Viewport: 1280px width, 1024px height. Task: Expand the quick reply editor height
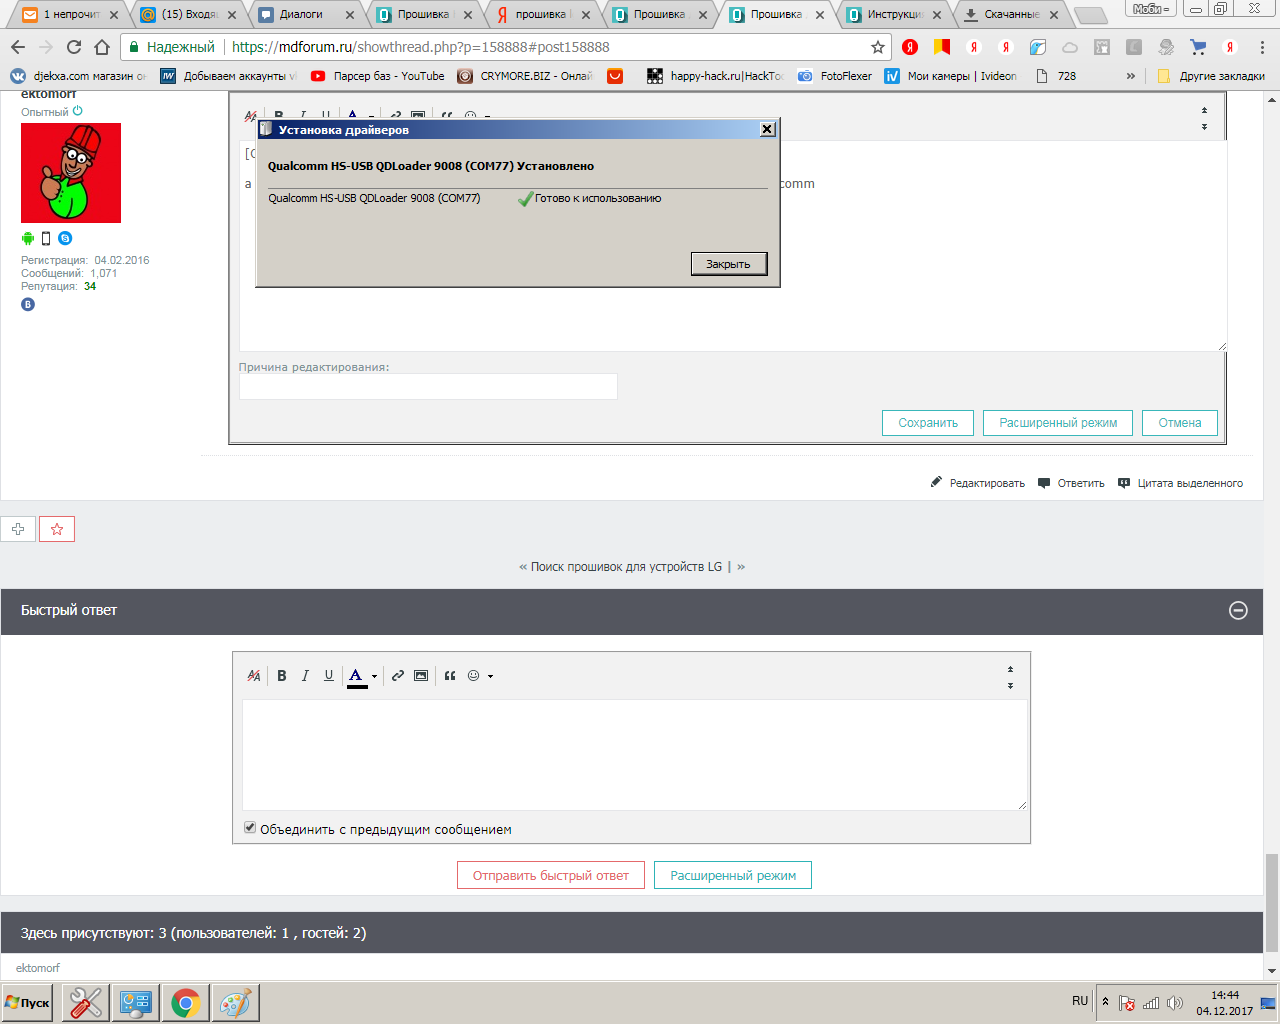(x=1010, y=685)
